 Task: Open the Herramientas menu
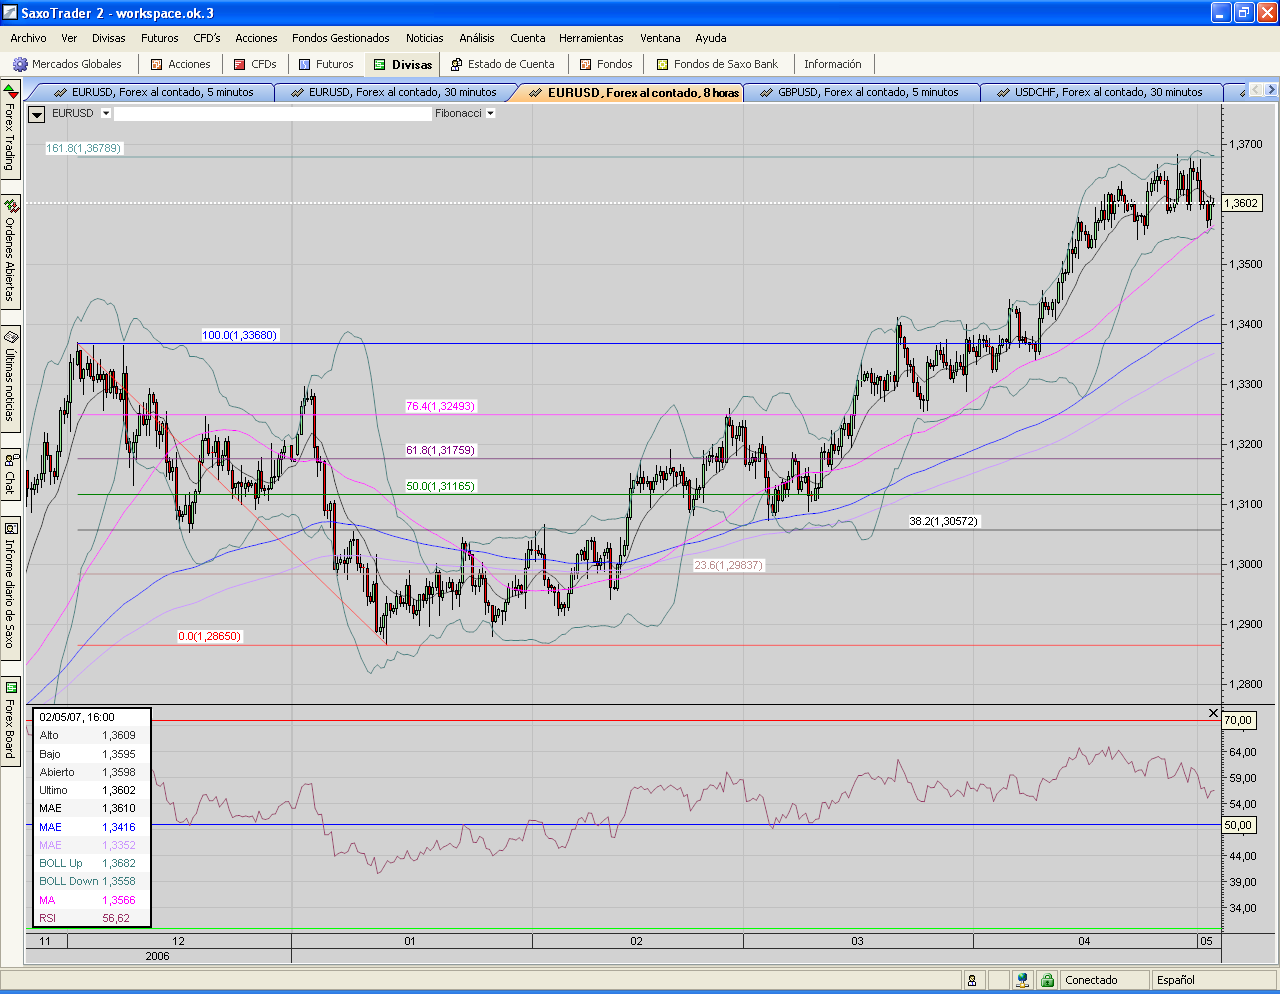click(x=591, y=38)
